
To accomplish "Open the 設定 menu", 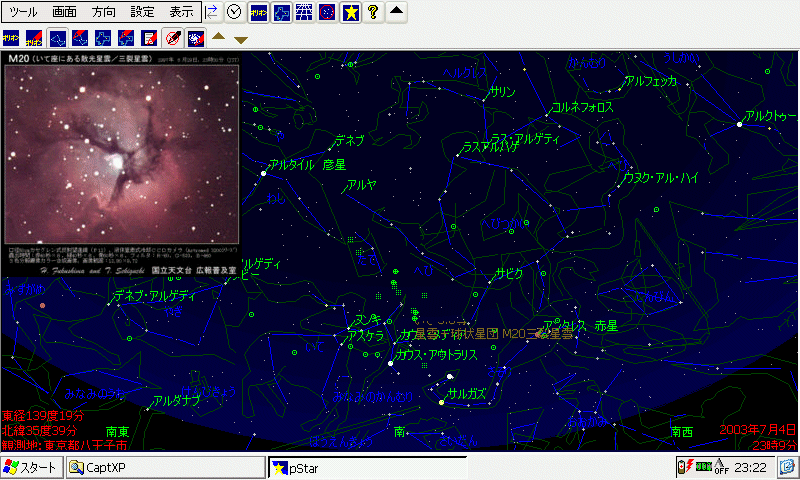I will click(x=142, y=13).
